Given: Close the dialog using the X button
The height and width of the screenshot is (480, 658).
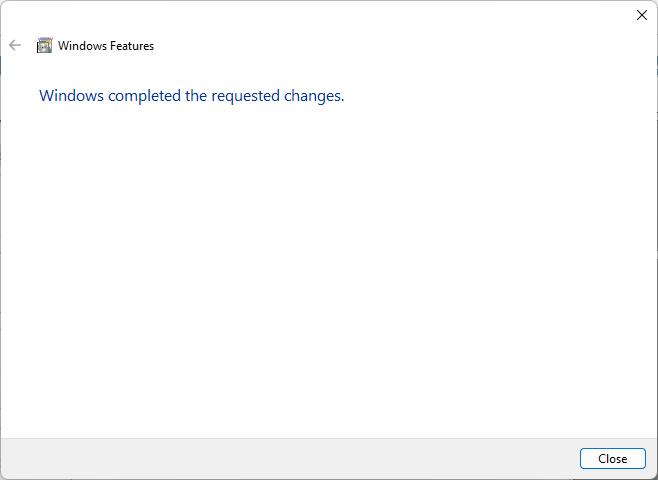Looking at the screenshot, I should coord(642,15).
